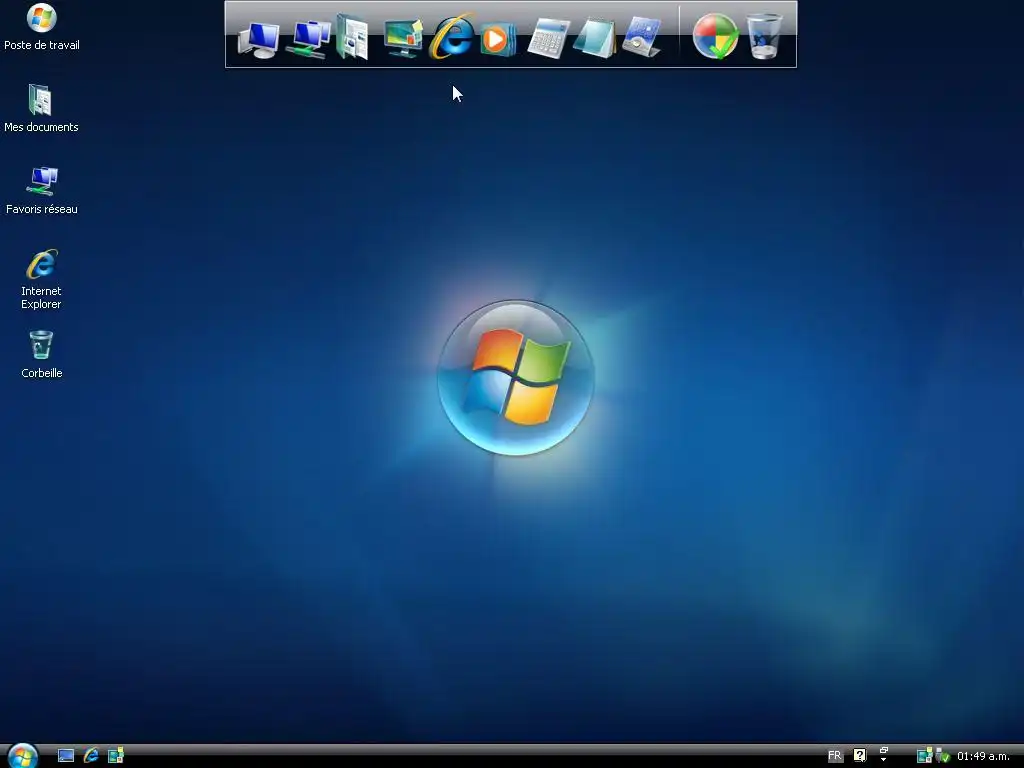Click the FR language indicator
The image size is (1024, 768).
835,756
